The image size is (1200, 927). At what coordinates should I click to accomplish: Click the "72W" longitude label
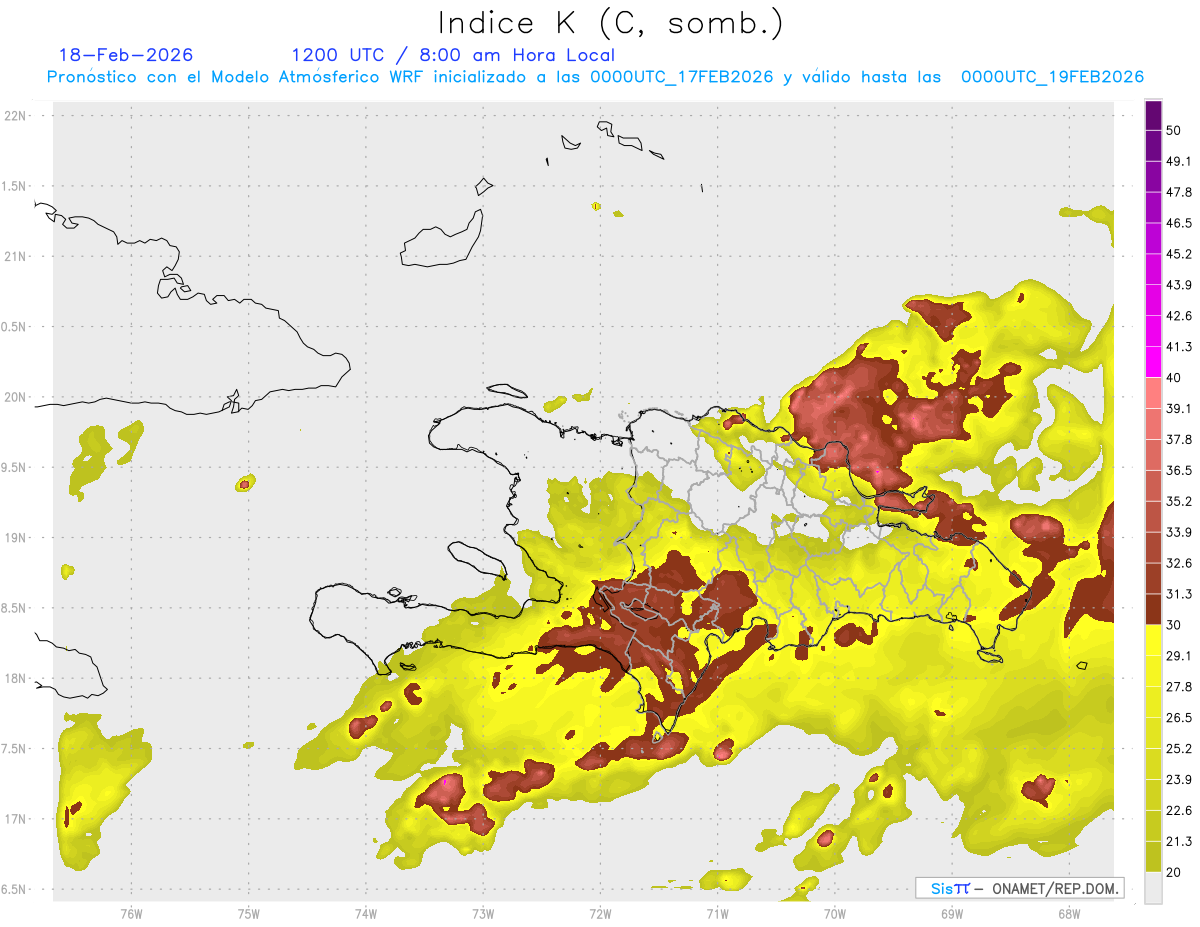(x=600, y=914)
